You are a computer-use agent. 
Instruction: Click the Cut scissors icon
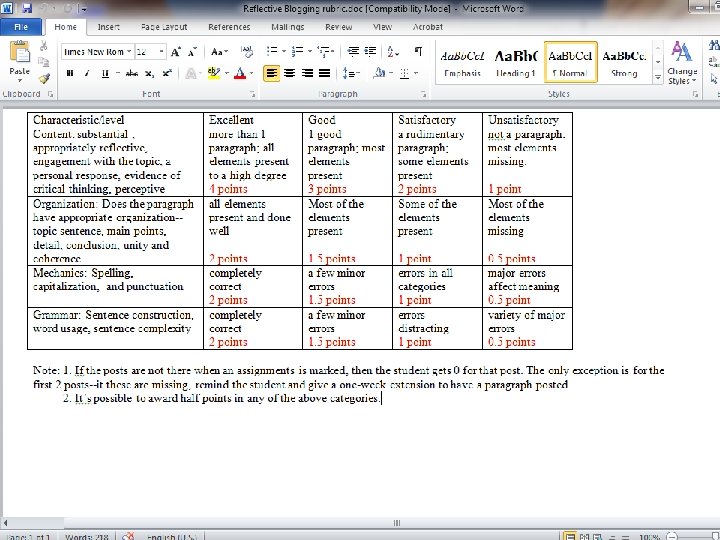coord(44,46)
